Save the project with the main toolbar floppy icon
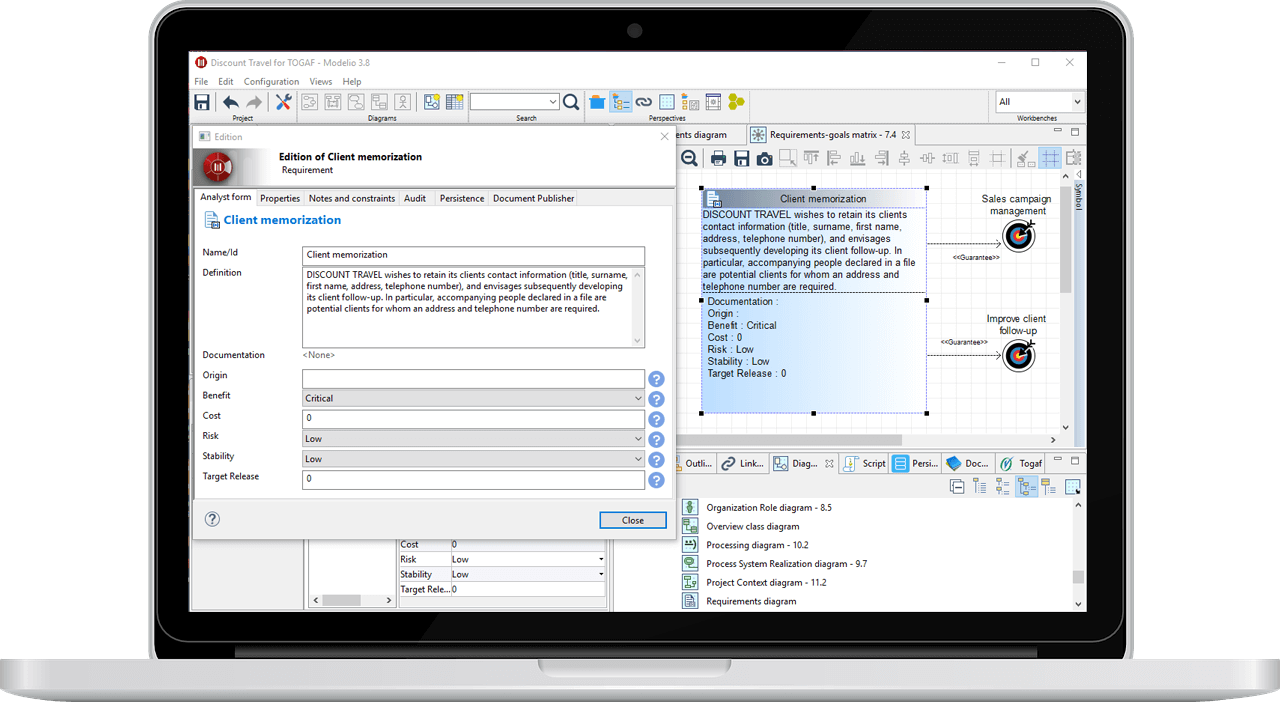Viewport: 1280px width, 702px height. point(202,102)
